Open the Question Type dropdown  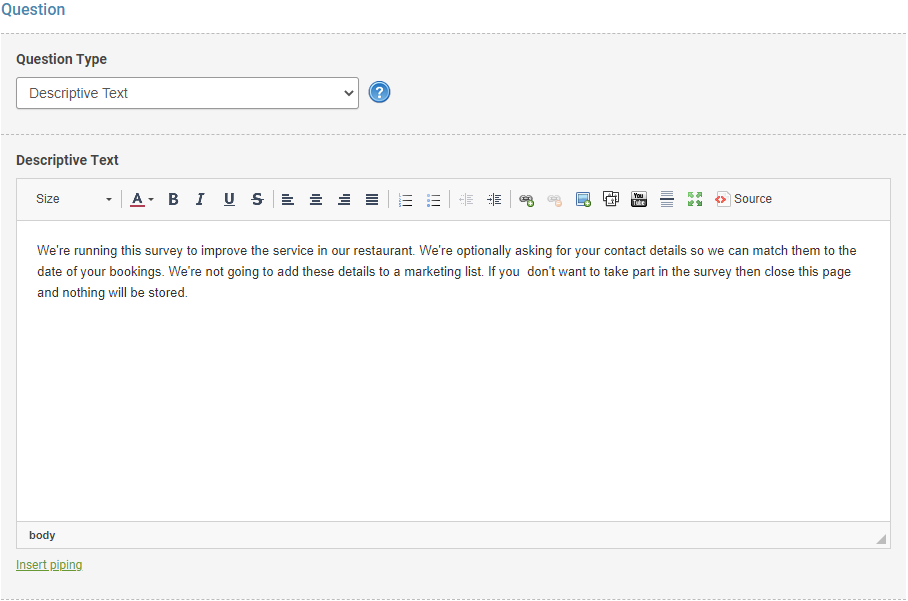[187, 93]
